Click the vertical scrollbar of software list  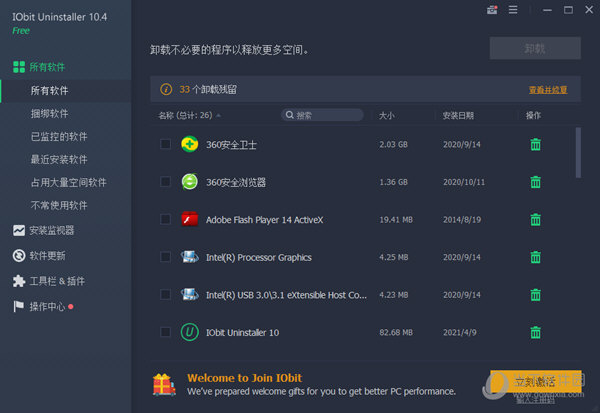[x=578, y=153]
